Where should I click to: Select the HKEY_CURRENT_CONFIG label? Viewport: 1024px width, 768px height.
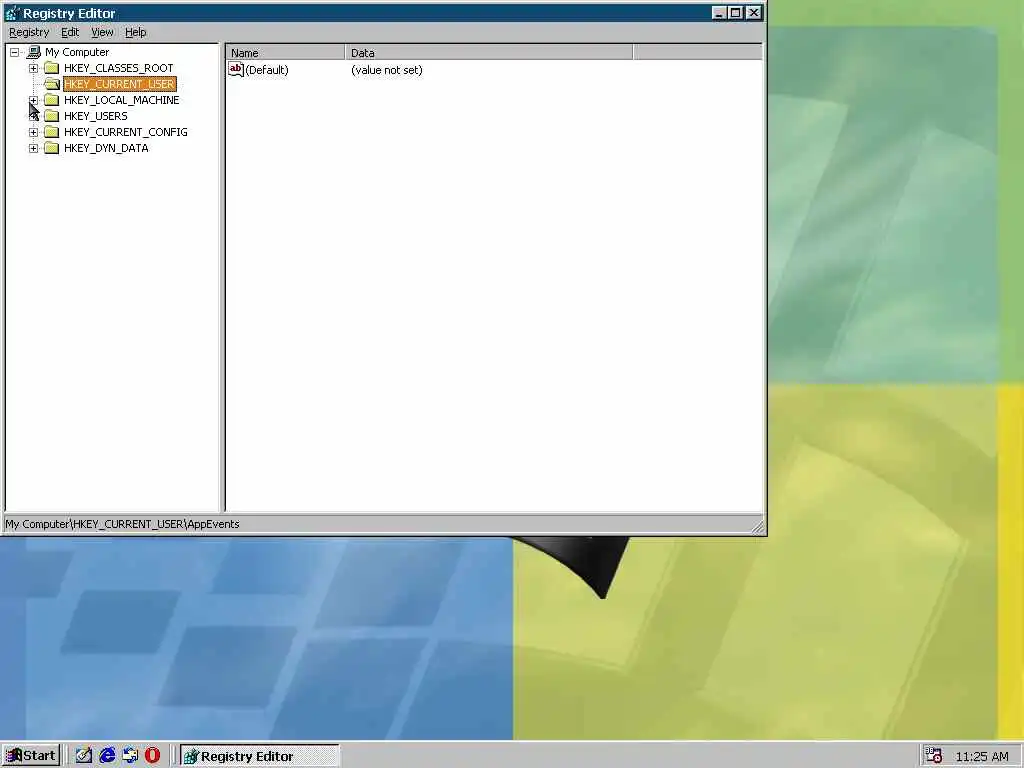click(x=125, y=132)
